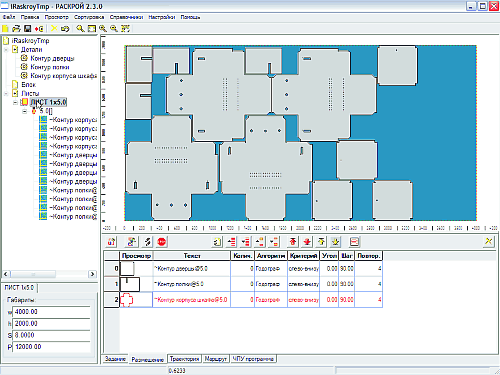Click the height field showing 2000.00
500x375 pixels.
[x=52, y=323]
